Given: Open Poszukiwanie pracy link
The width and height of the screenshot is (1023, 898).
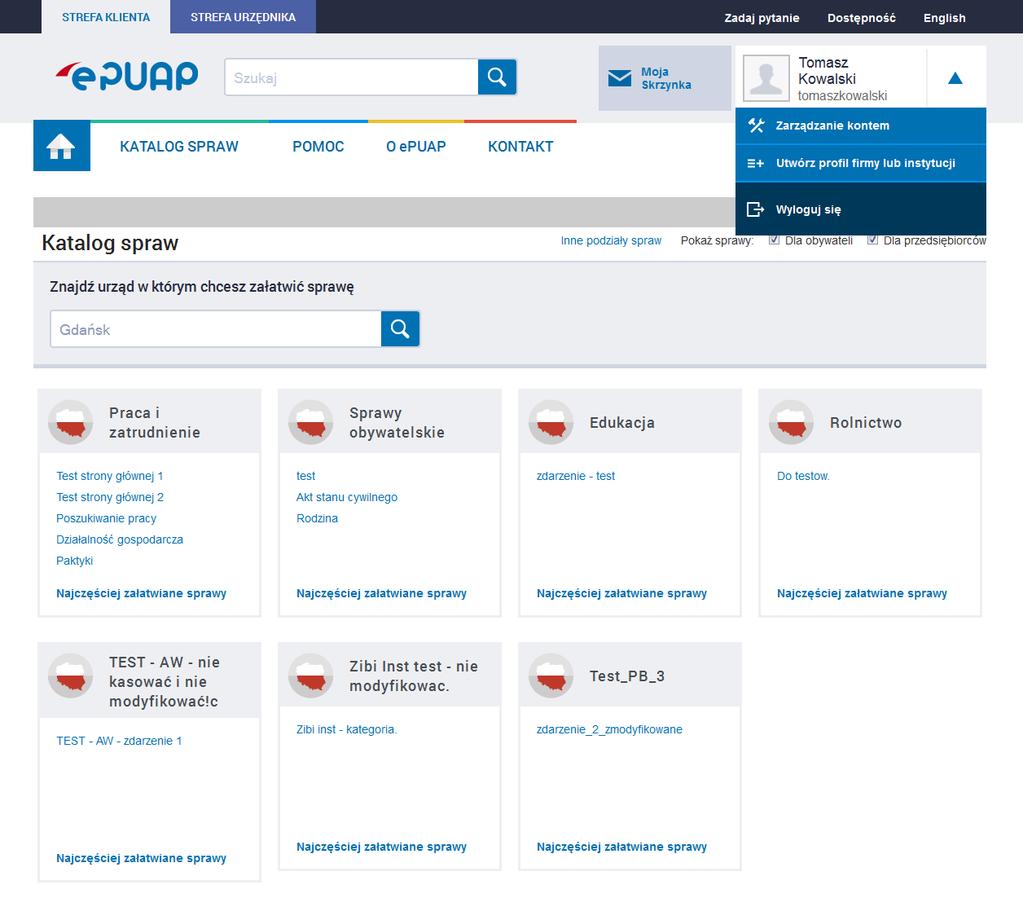Looking at the screenshot, I should (106, 518).
